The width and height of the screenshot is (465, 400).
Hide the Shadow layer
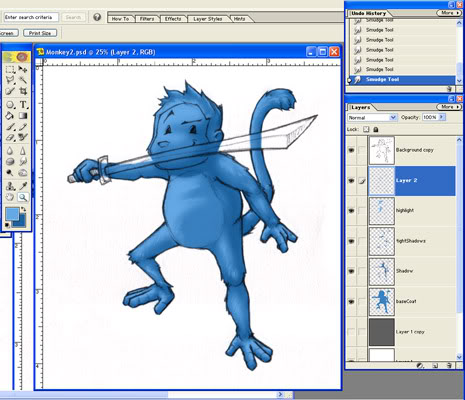point(351,271)
